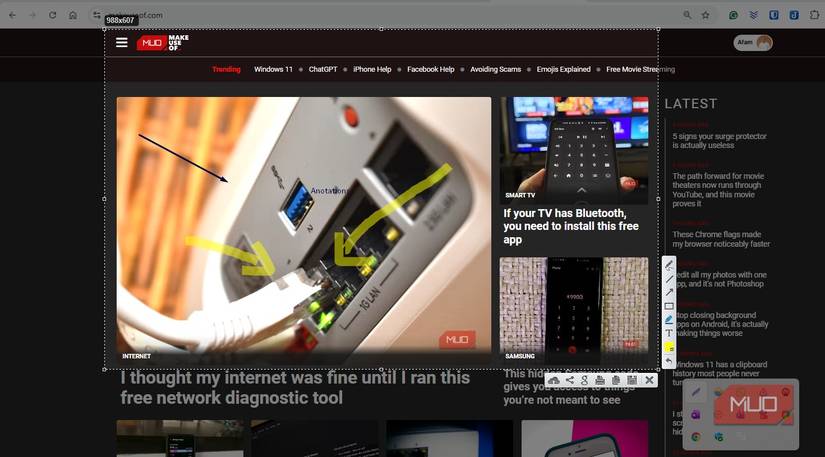Open the edit photos not Photoshop article

tap(721, 279)
